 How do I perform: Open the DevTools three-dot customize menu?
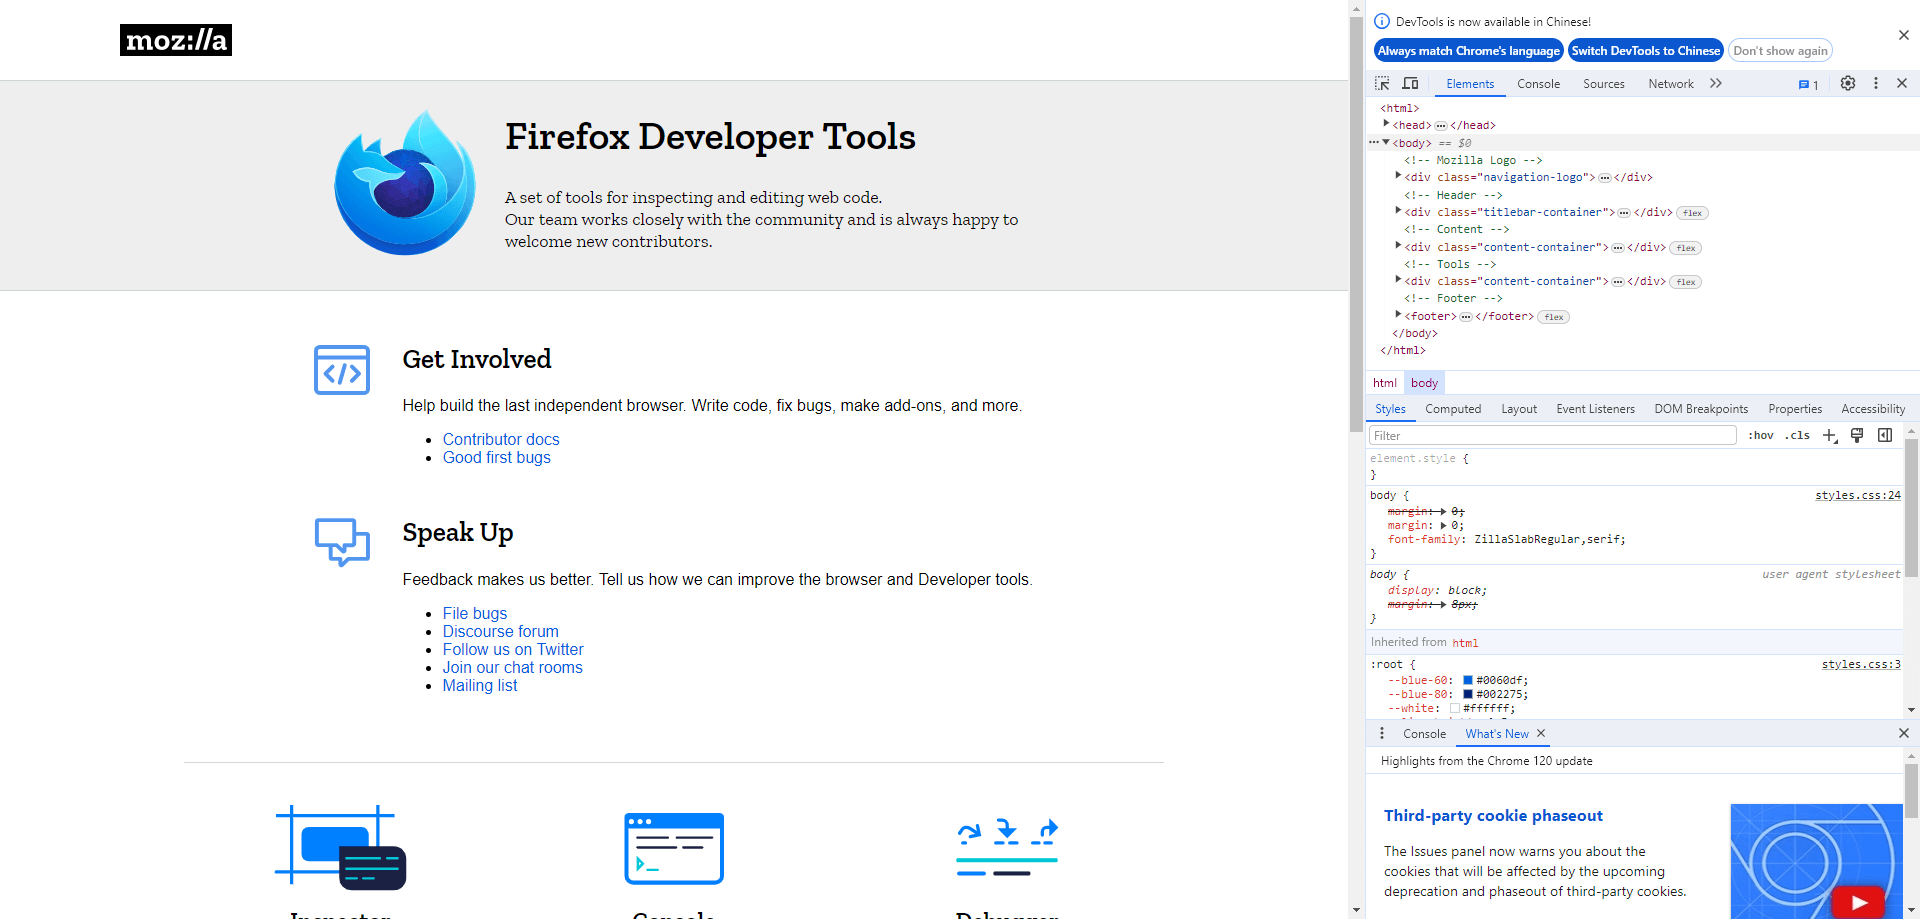(x=1876, y=84)
